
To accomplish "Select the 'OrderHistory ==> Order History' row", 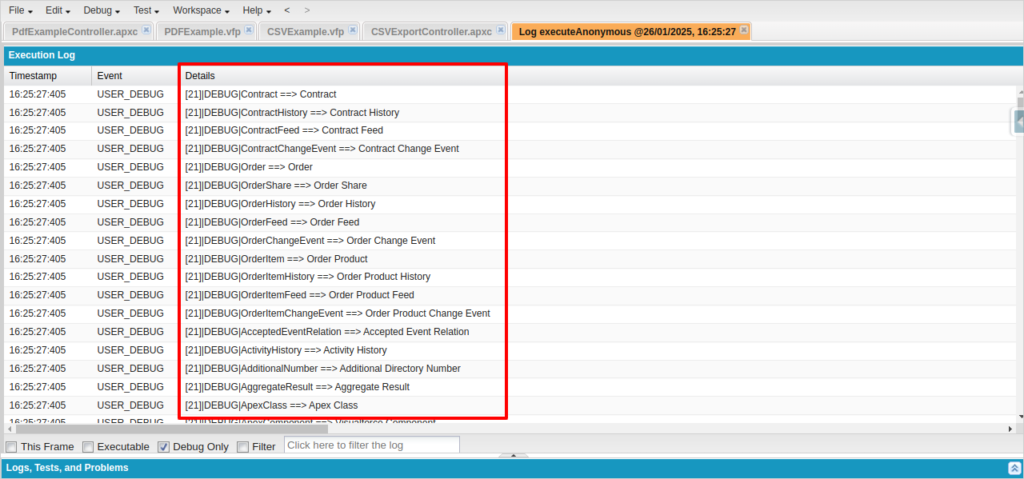I will [510, 204].
